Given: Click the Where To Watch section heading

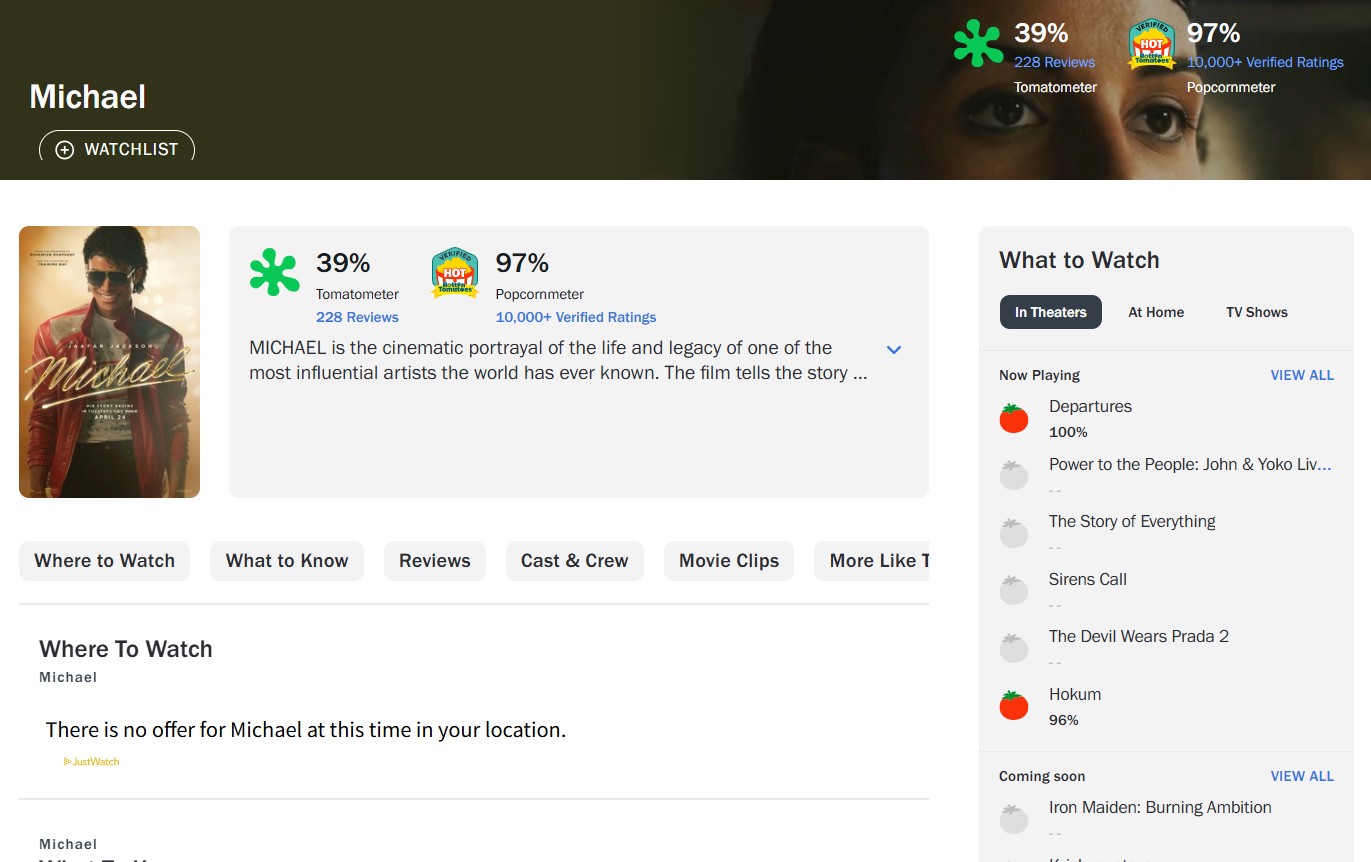Looking at the screenshot, I should [x=126, y=649].
